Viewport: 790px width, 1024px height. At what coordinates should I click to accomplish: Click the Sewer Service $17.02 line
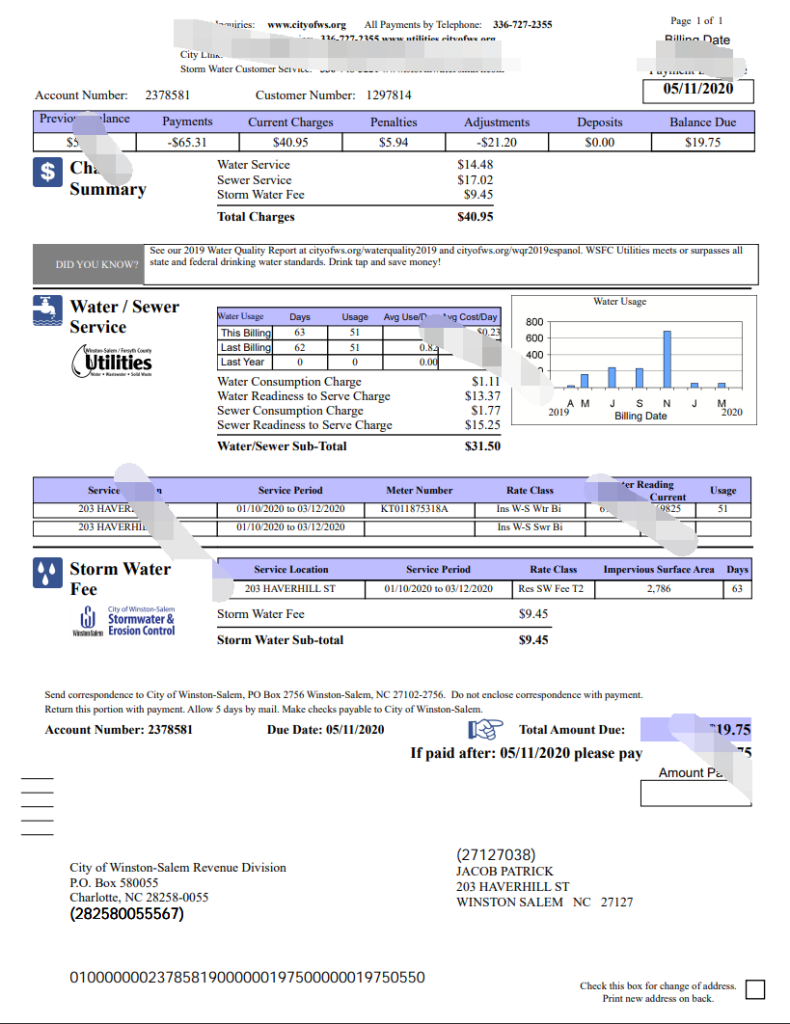tap(355, 180)
